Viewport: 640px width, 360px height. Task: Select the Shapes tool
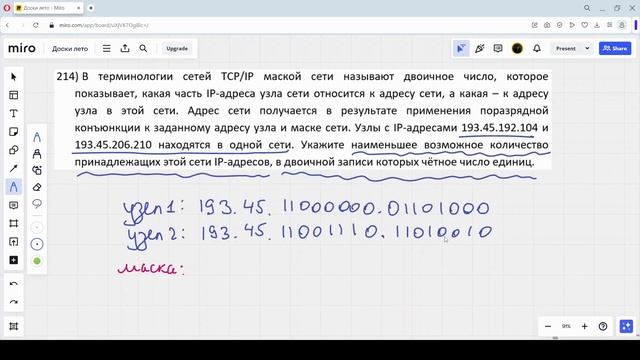tap(13, 150)
